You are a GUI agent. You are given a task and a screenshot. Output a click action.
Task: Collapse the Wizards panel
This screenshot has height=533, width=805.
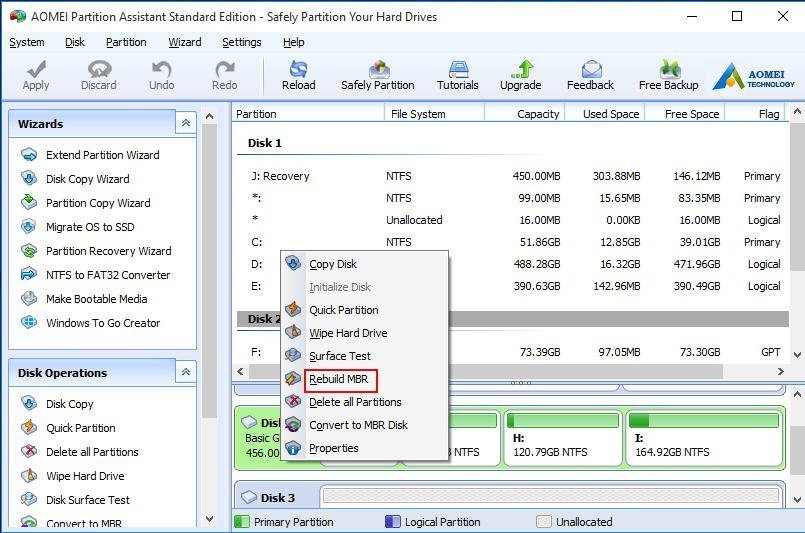click(x=186, y=123)
